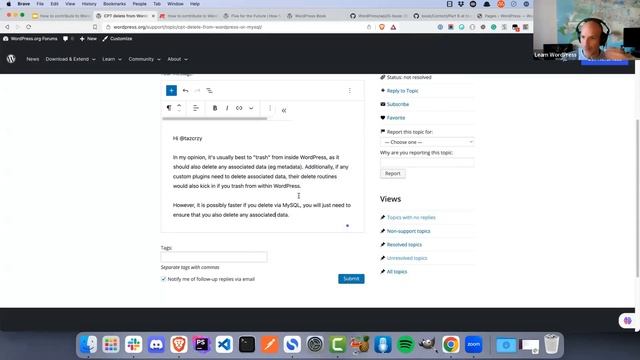Open Camtasia from the dock

click(x=338, y=344)
